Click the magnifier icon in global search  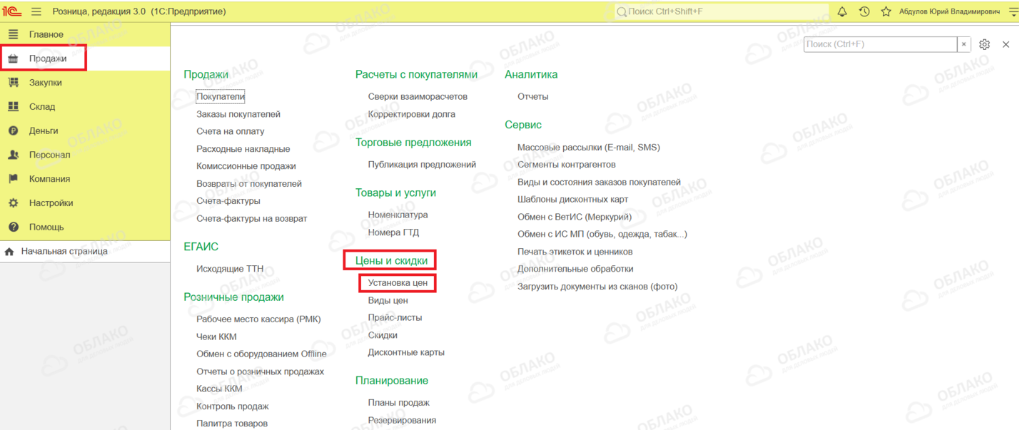tap(621, 12)
